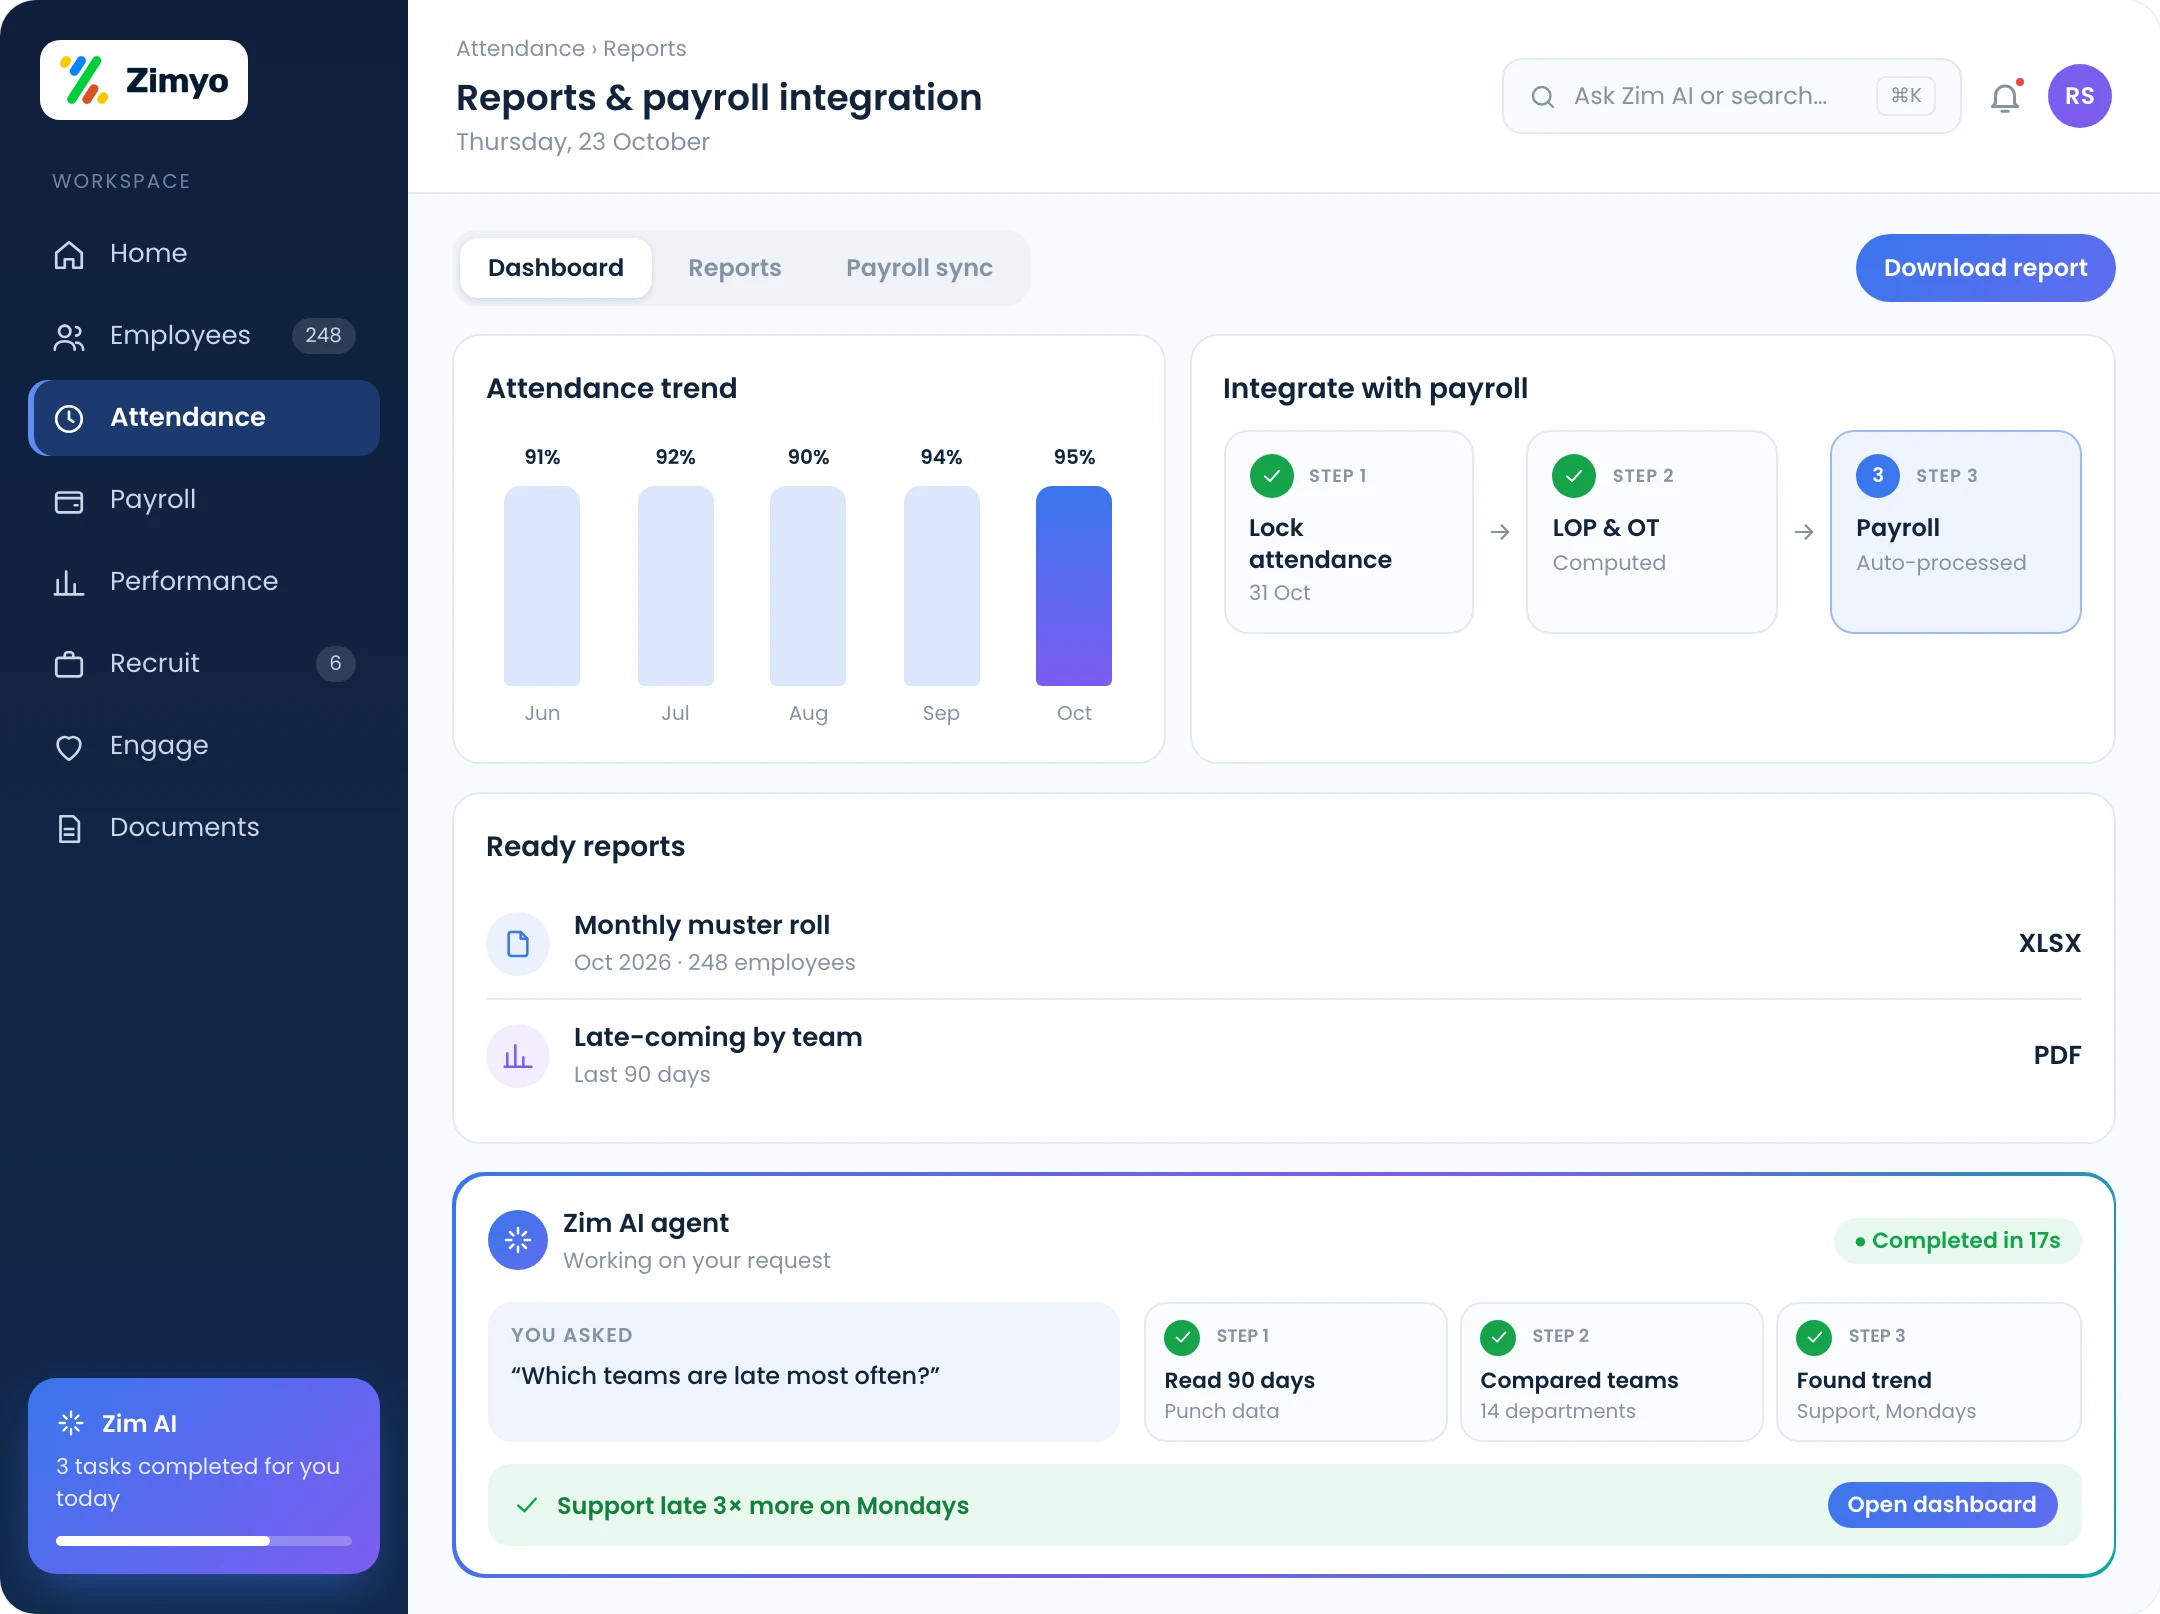
Task: Open the Read 90 days step card
Action: click(x=1295, y=1372)
